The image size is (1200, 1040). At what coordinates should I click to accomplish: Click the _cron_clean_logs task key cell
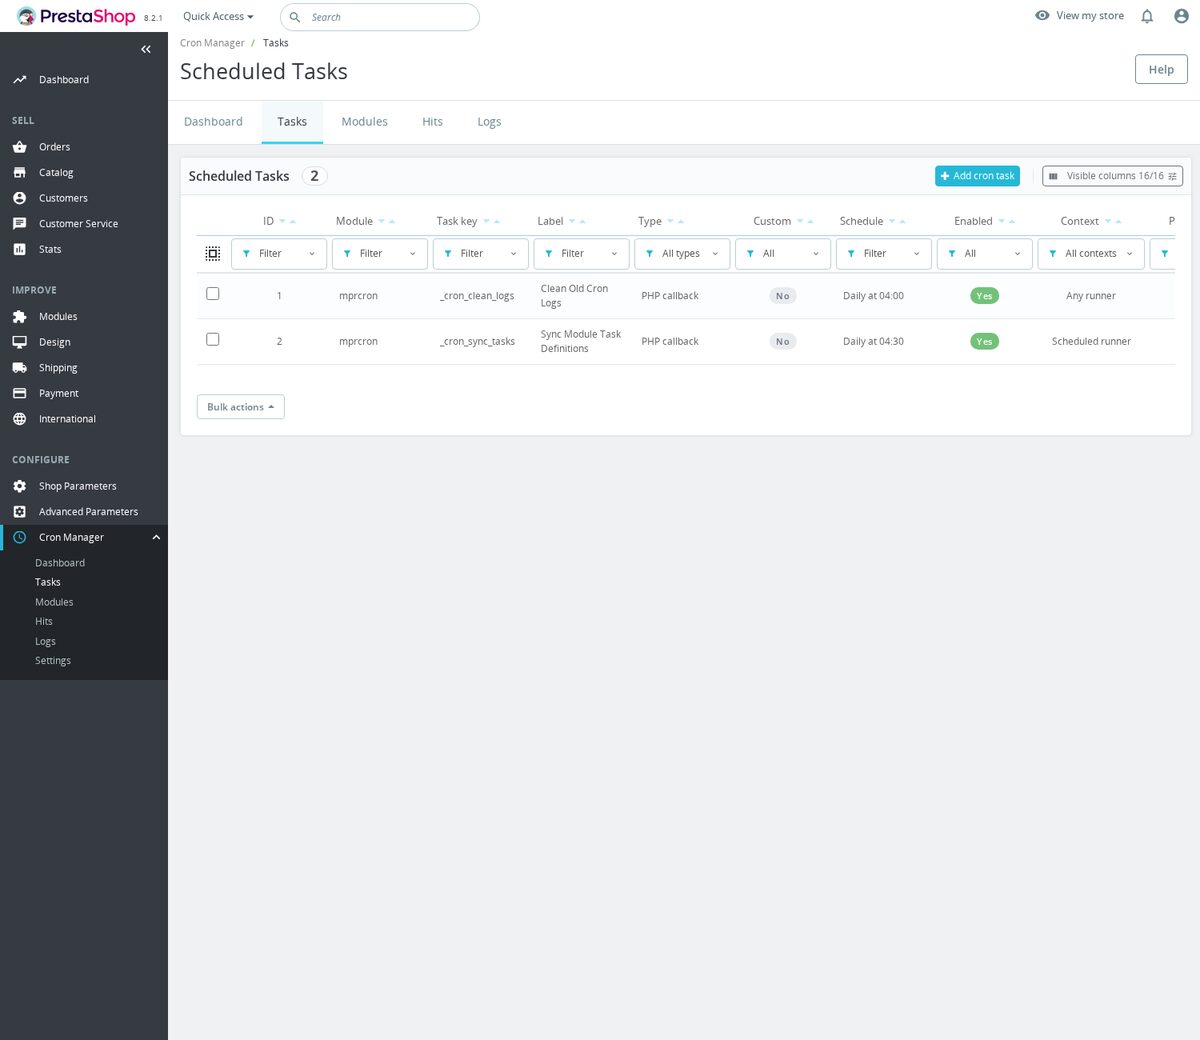tap(477, 296)
